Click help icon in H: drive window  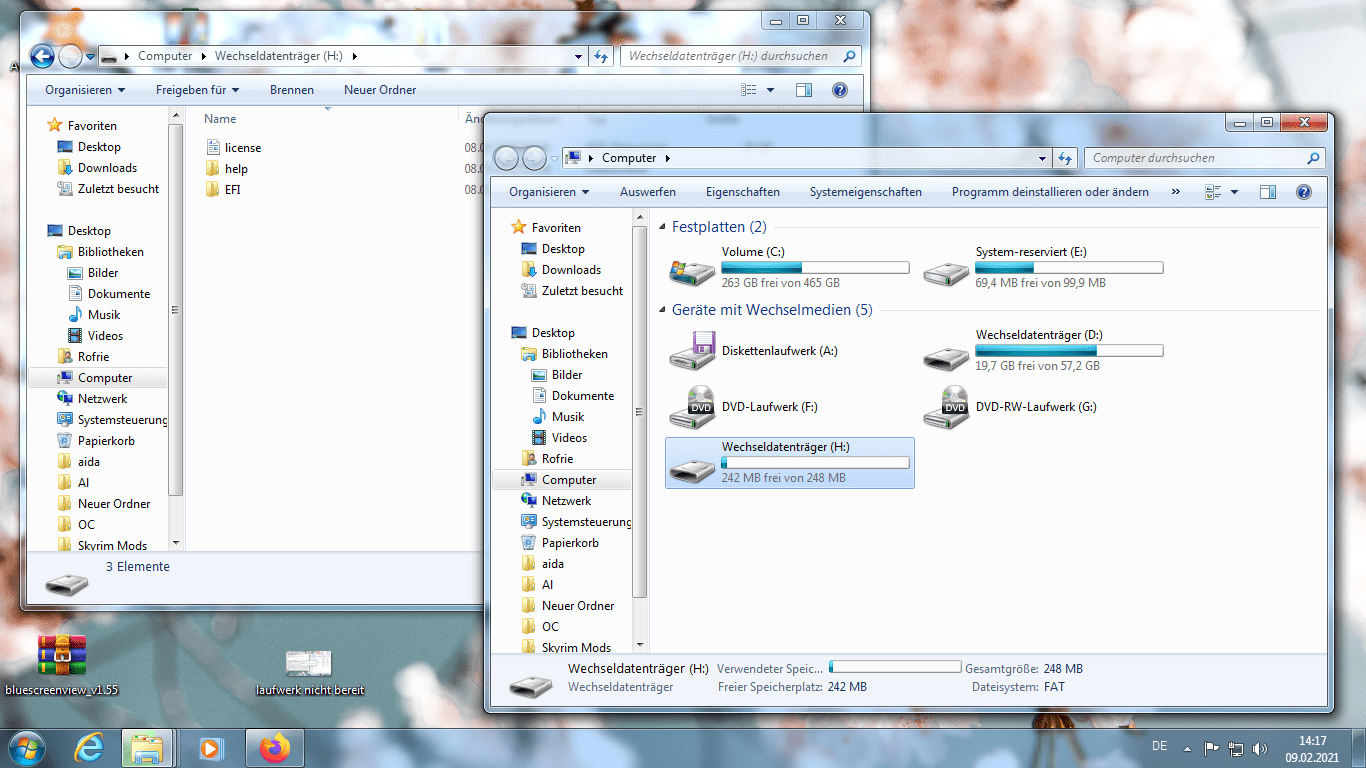[839, 90]
